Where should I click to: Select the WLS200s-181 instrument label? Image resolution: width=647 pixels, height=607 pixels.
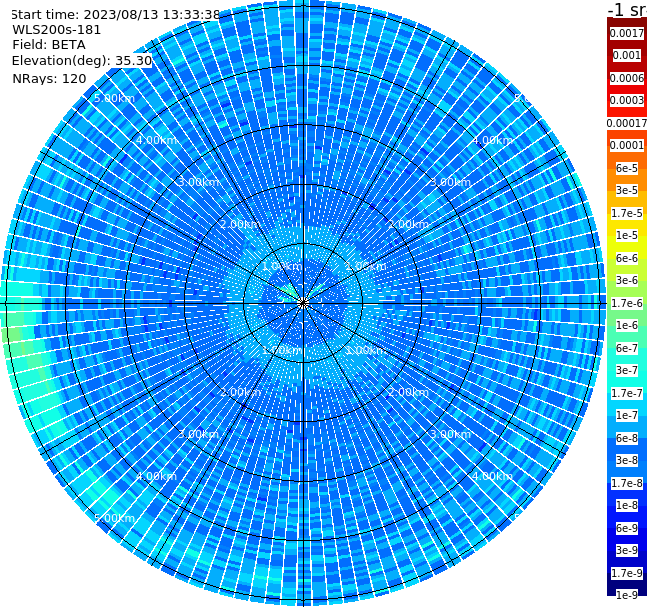coord(57,30)
